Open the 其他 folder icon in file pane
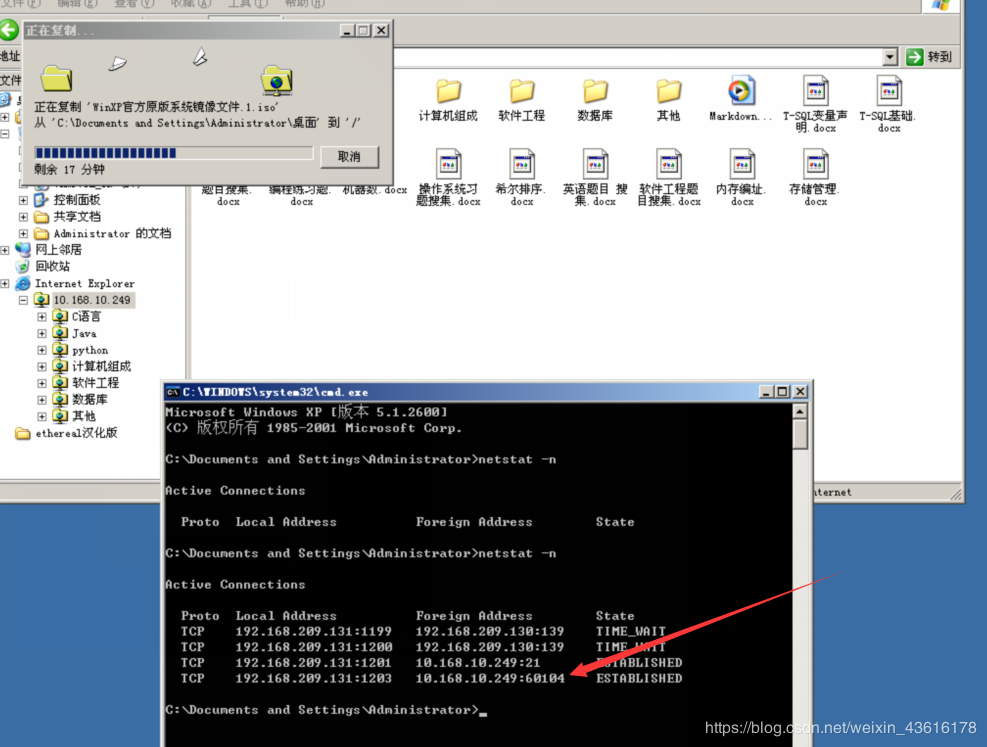 (x=668, y=92)
